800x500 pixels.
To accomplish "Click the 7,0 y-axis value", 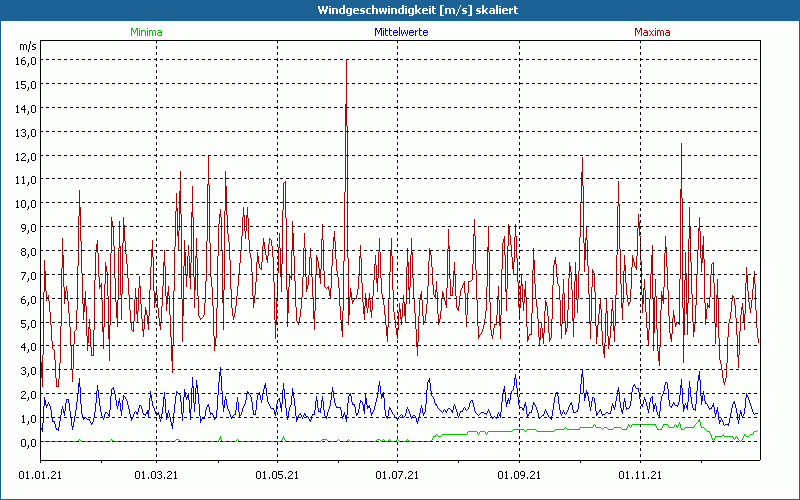I will (x=30, y=276).
